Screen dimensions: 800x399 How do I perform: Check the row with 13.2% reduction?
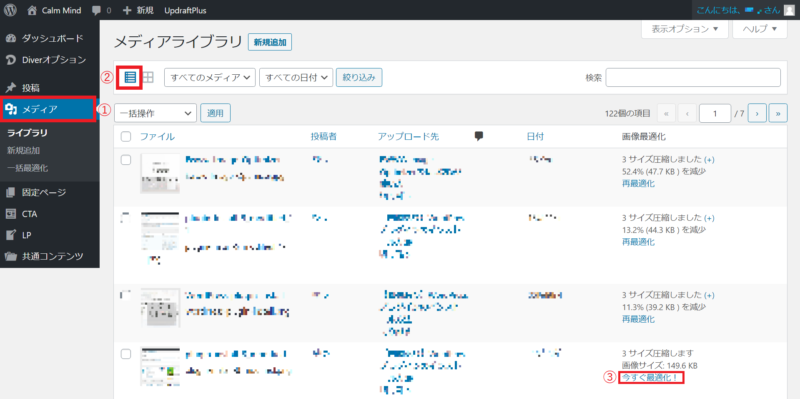pos(126,218)
